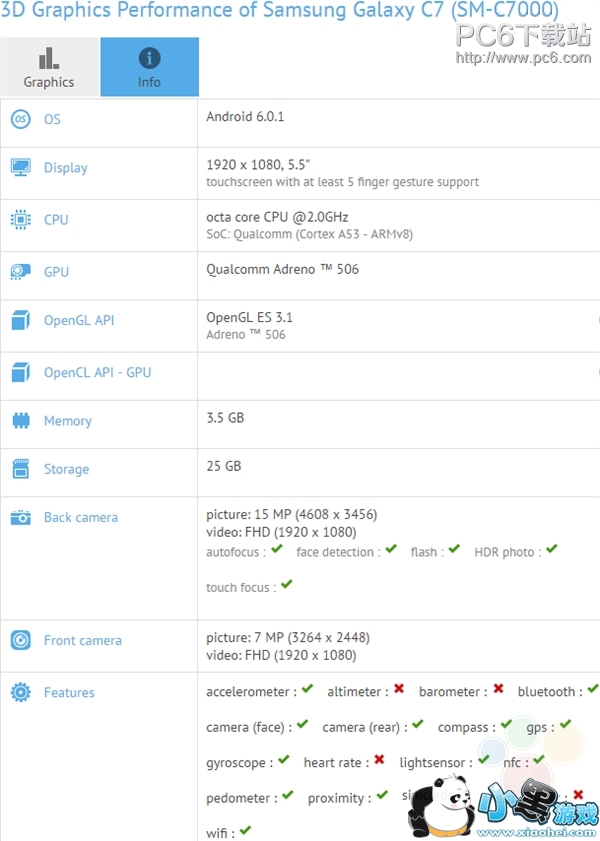Screen dimensions: 600x841
Task: Click the Features label
Action: (x=69, y=692)
